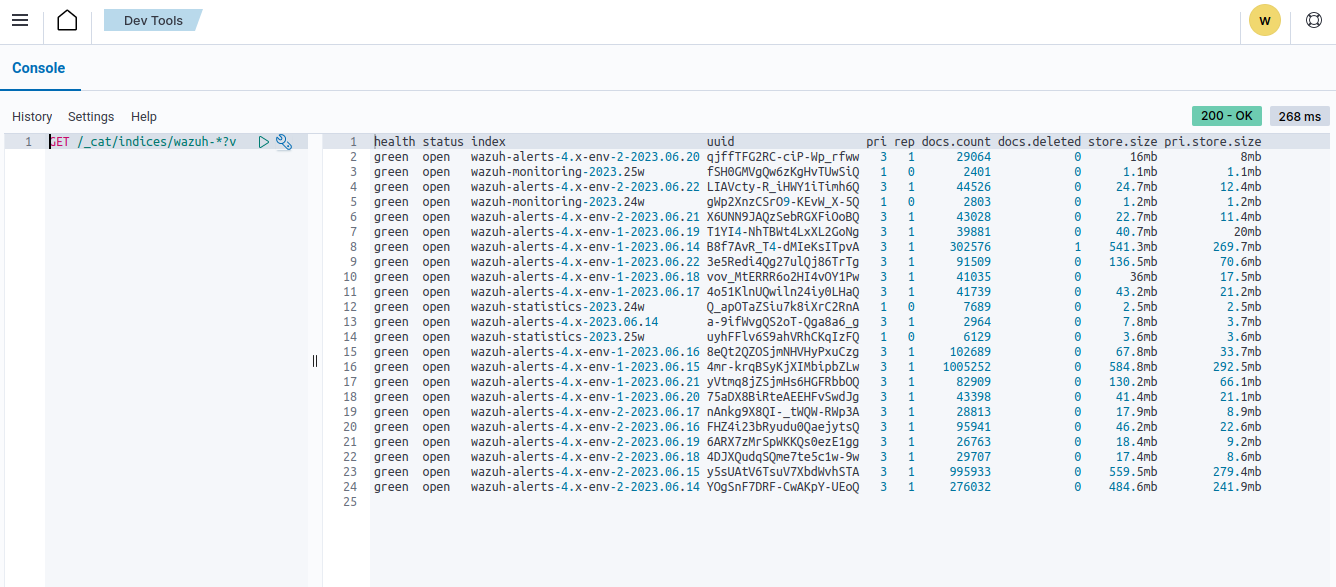Click the 200 - OK status badge

tap(1227, 116)
